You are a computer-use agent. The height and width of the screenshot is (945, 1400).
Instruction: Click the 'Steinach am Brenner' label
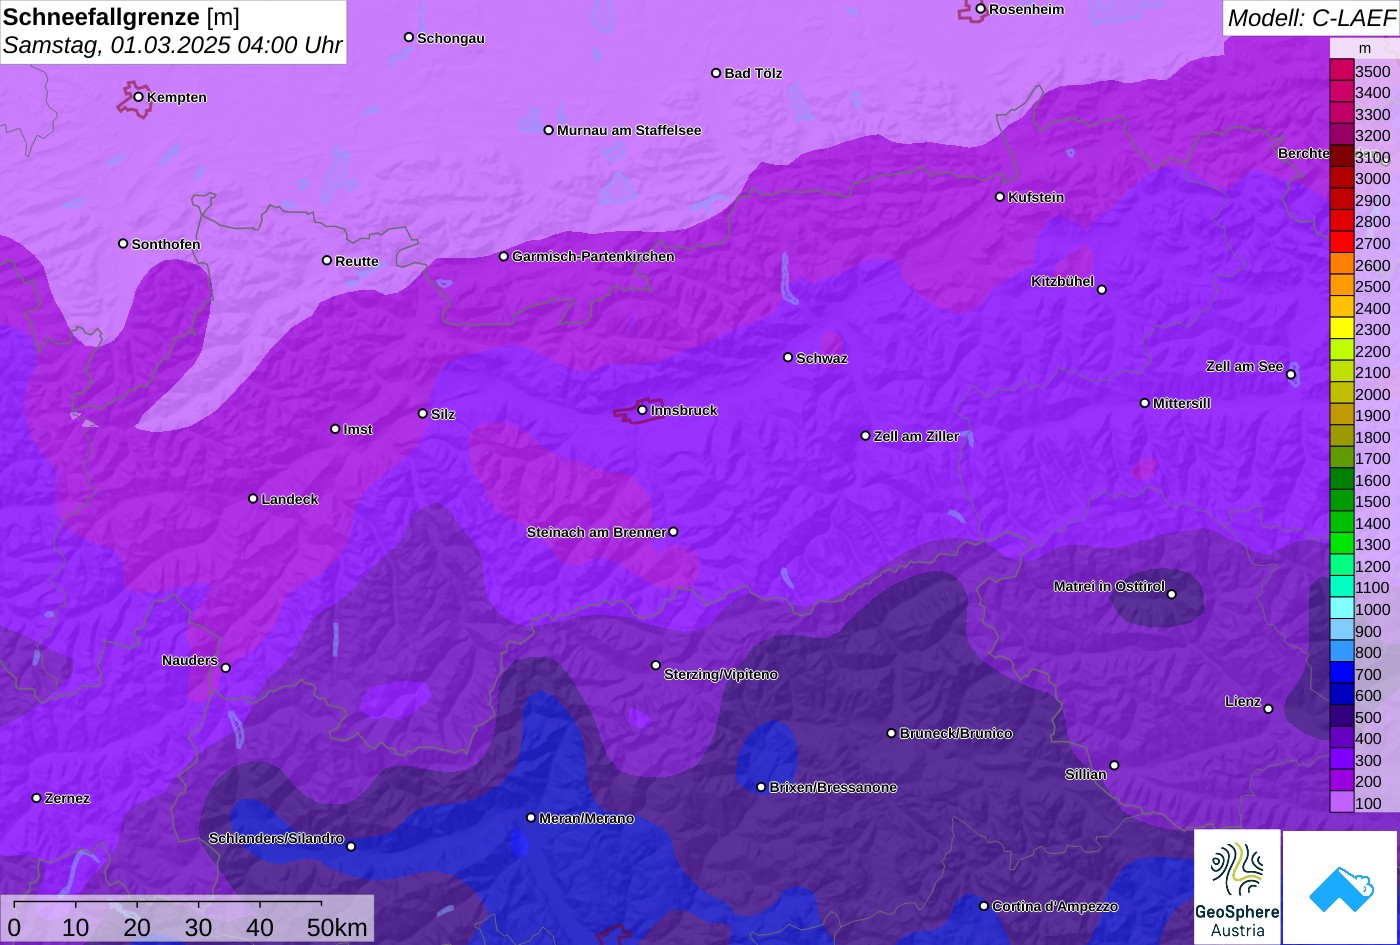(596, 532)
